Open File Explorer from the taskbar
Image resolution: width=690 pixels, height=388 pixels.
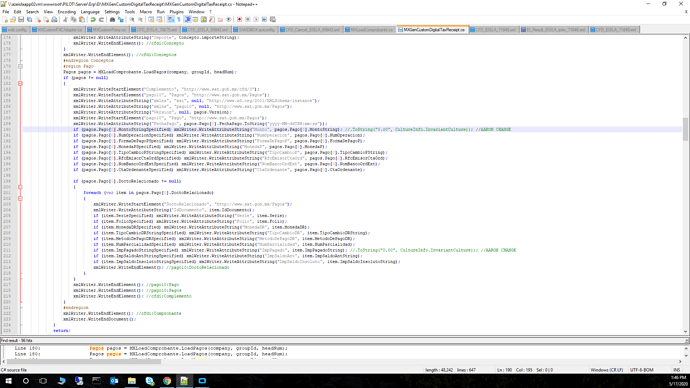pos(132,381)
